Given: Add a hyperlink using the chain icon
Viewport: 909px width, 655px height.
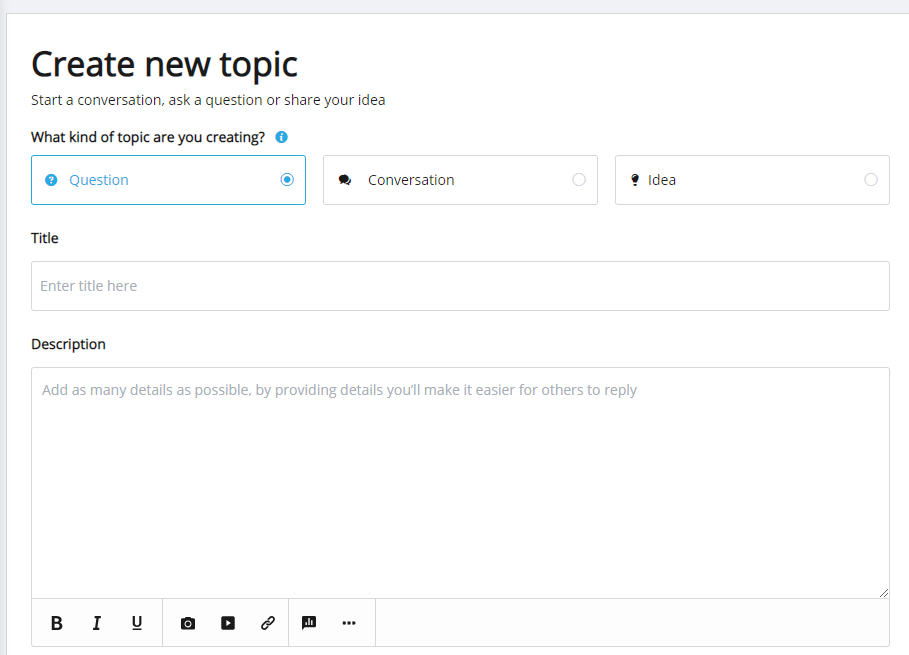Looking at the screenshot, I should [x=268, y=623].
